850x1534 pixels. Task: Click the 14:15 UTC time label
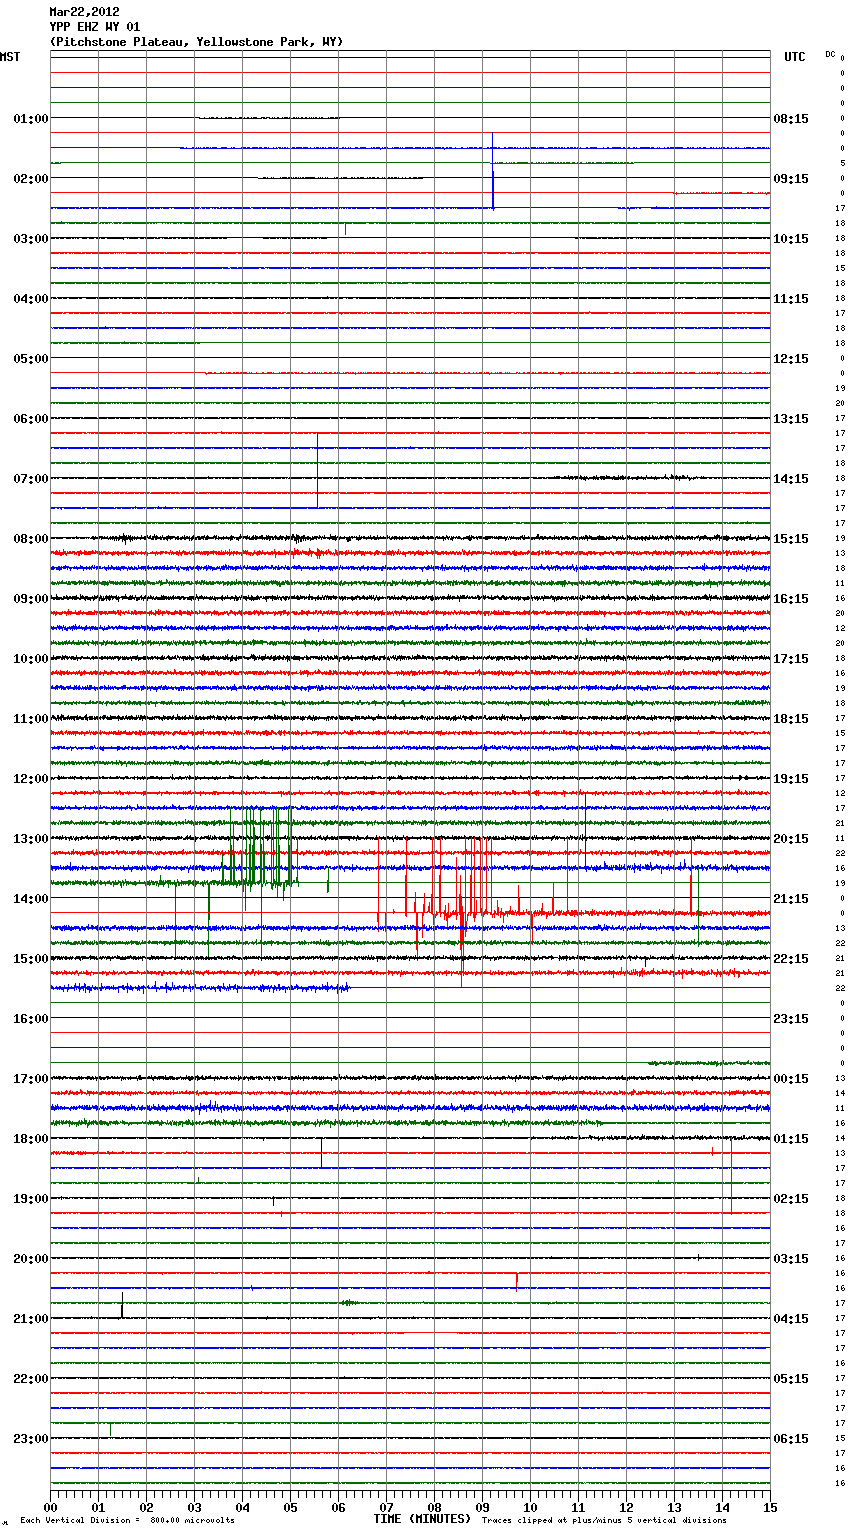point(791,479)
